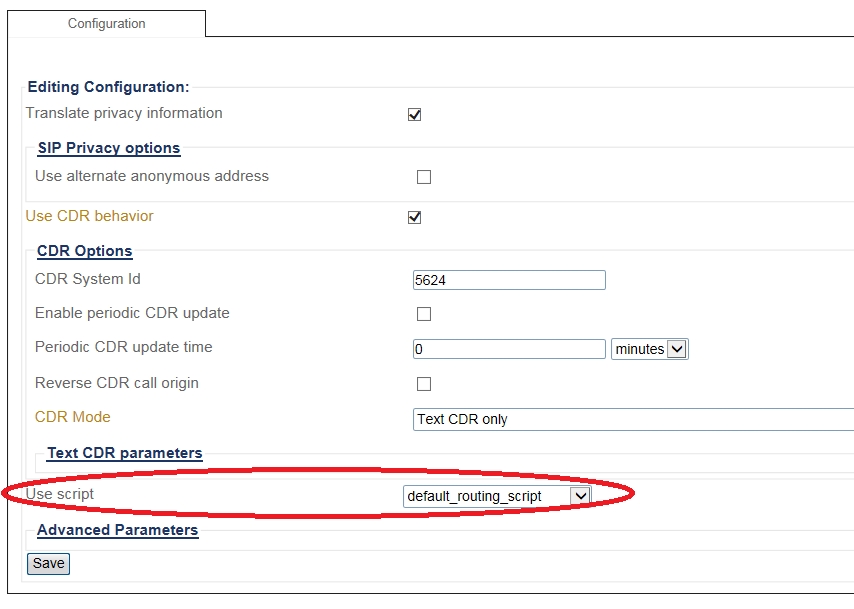Image resolution: width=854 pixels, height=609 pixels.
Task: Open the CDR Mode dropdown
Action: coord(633,419)
